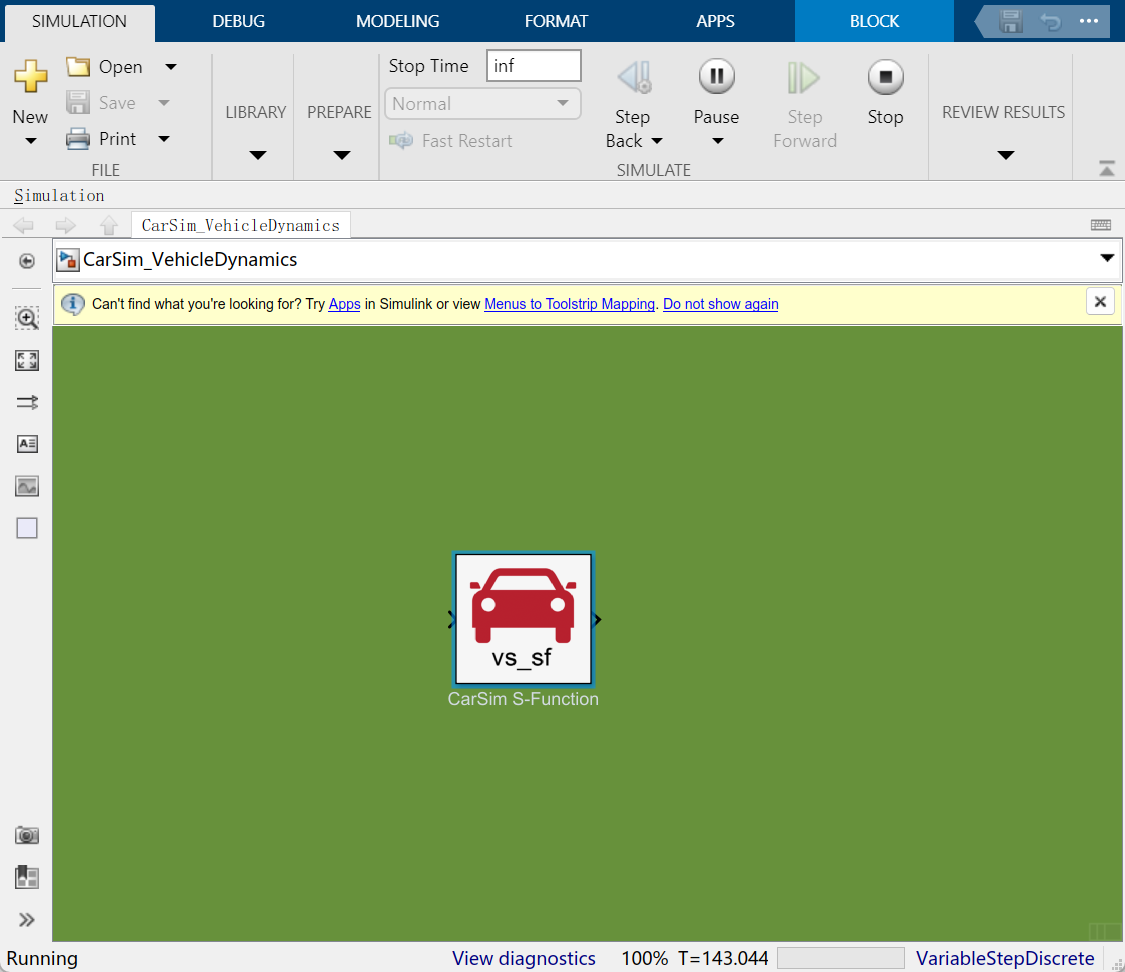This screenshot has height=972, width=1125.
Task: Switch to the DEBUG tab
Action: (x=238, y=22)
